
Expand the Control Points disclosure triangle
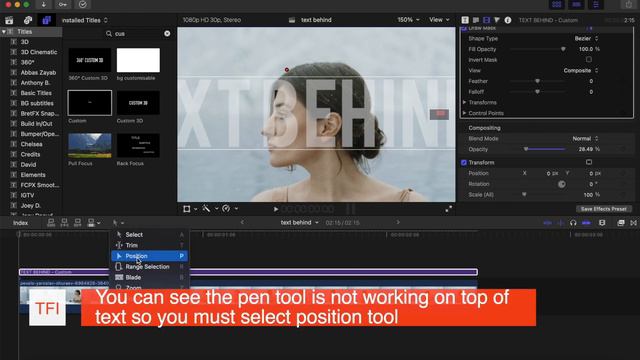(x=464, y=113)
